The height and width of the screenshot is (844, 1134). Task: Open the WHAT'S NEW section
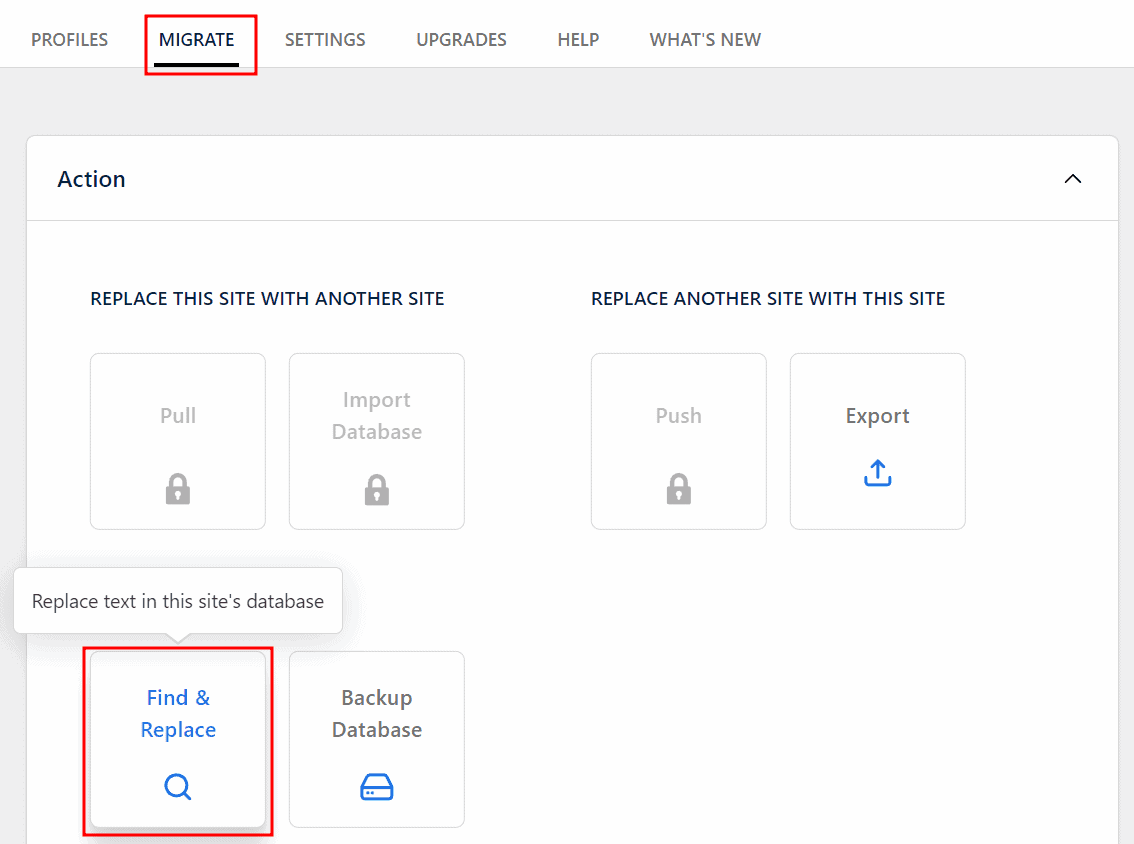coord(705,39)
